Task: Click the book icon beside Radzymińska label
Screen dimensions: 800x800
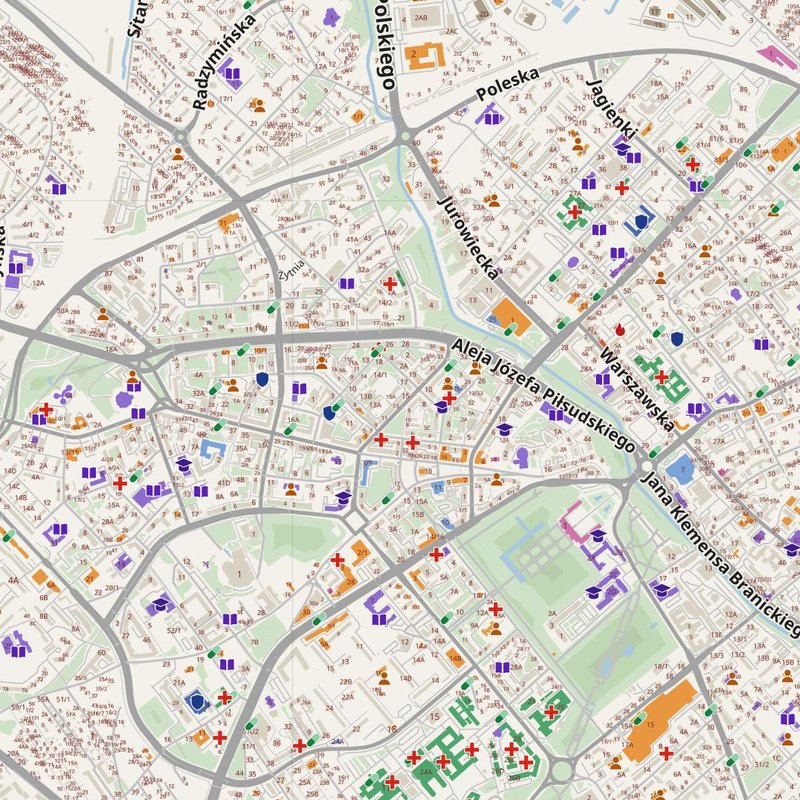Action: click(x=232, y=73)
